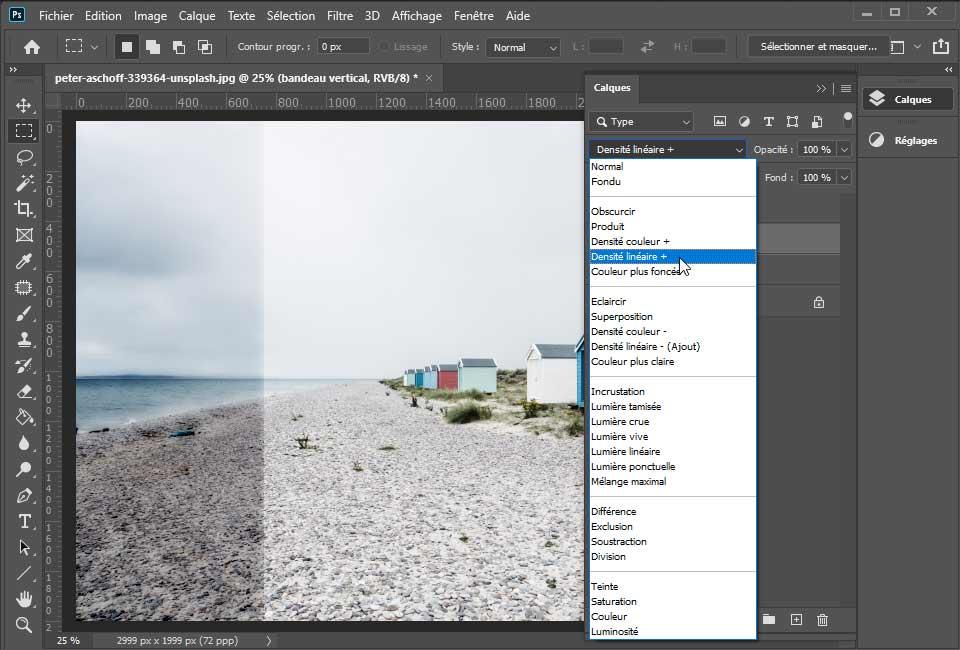Select the Path Selection tool
Screen dimensions: 960x650
(24, 547)
